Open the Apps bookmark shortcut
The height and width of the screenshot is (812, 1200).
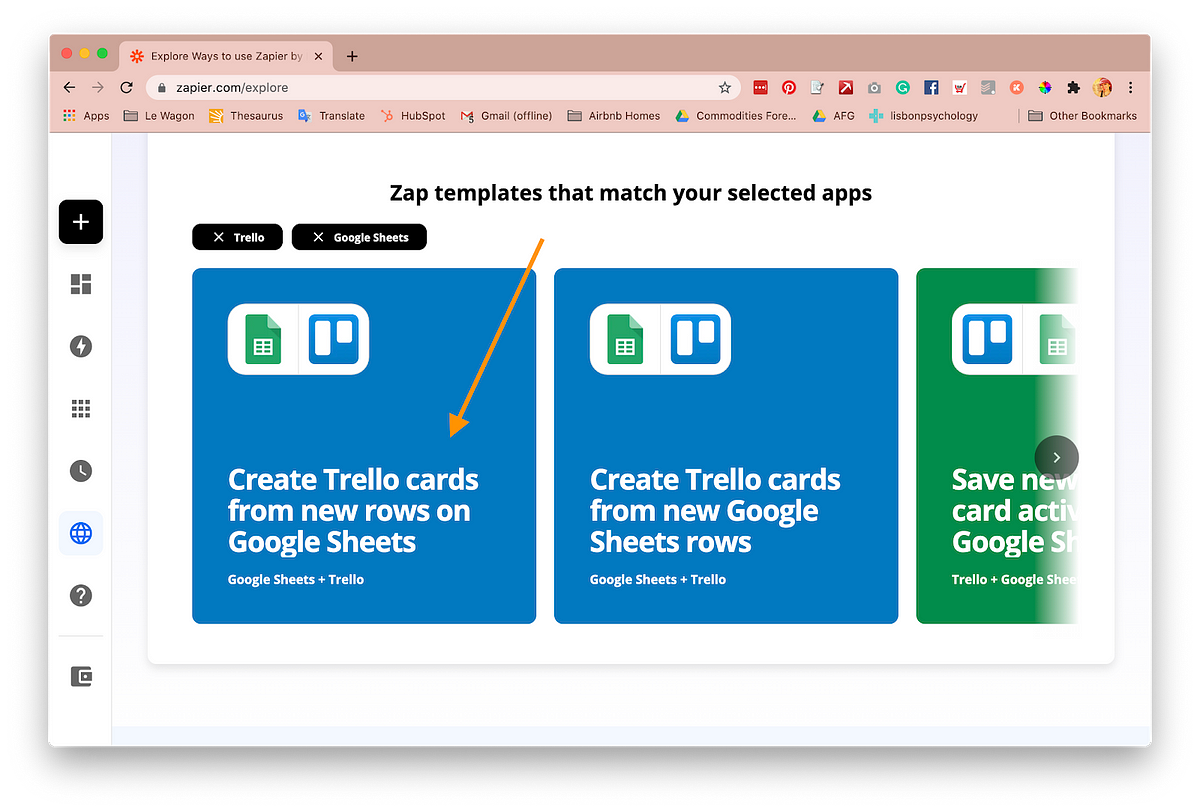[x=86, y=116]
